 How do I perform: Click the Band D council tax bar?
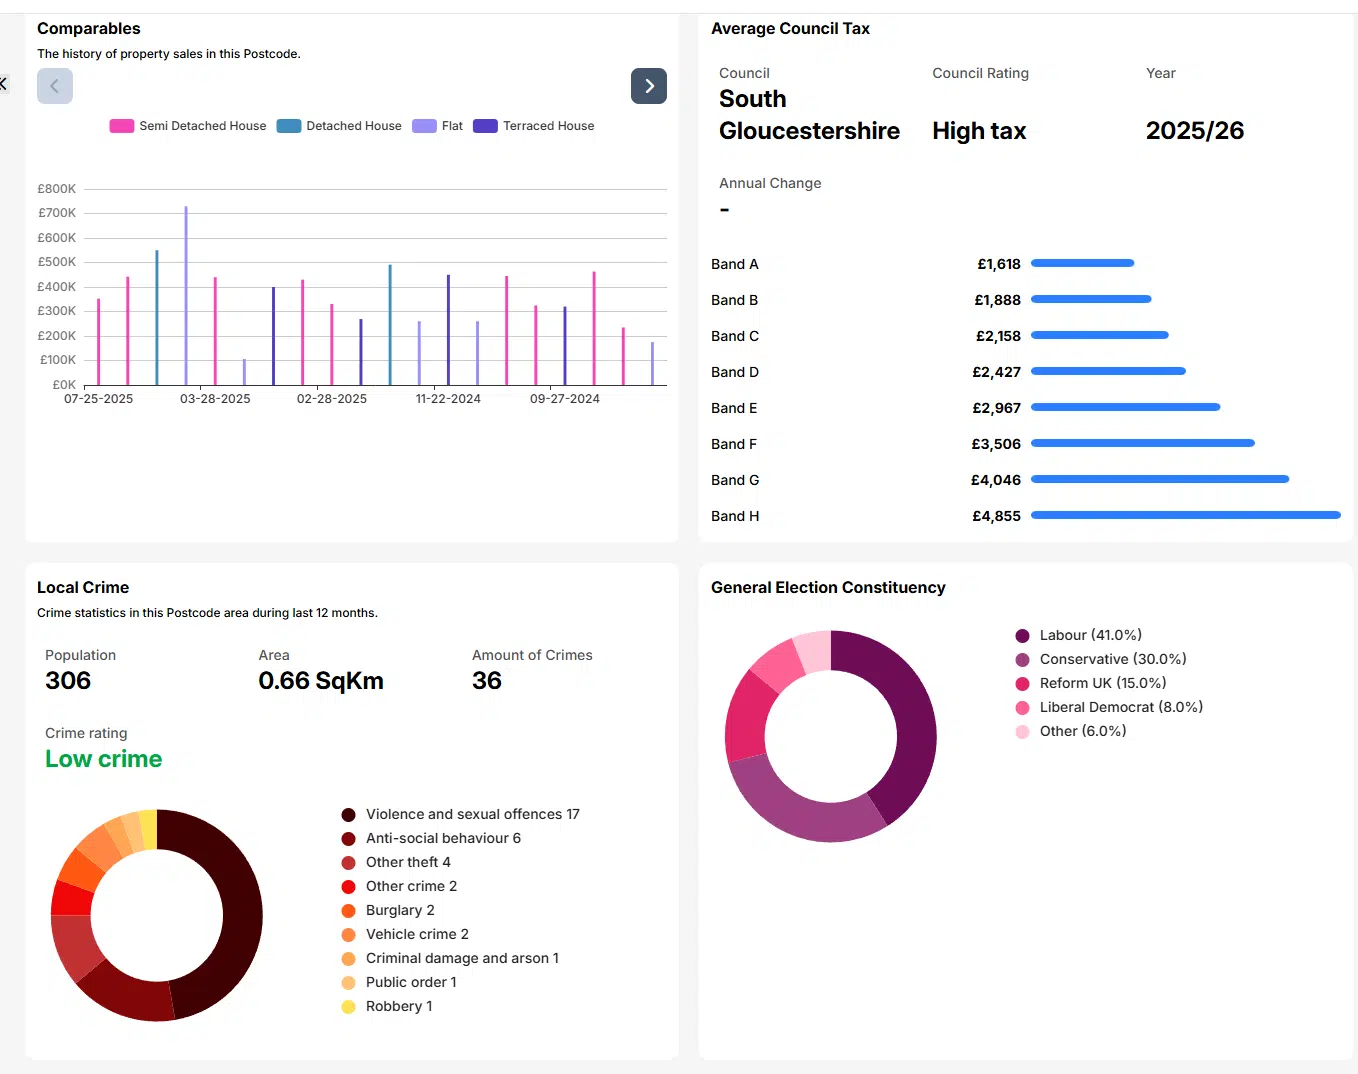pyautogui.click(x=1108, y=371)
